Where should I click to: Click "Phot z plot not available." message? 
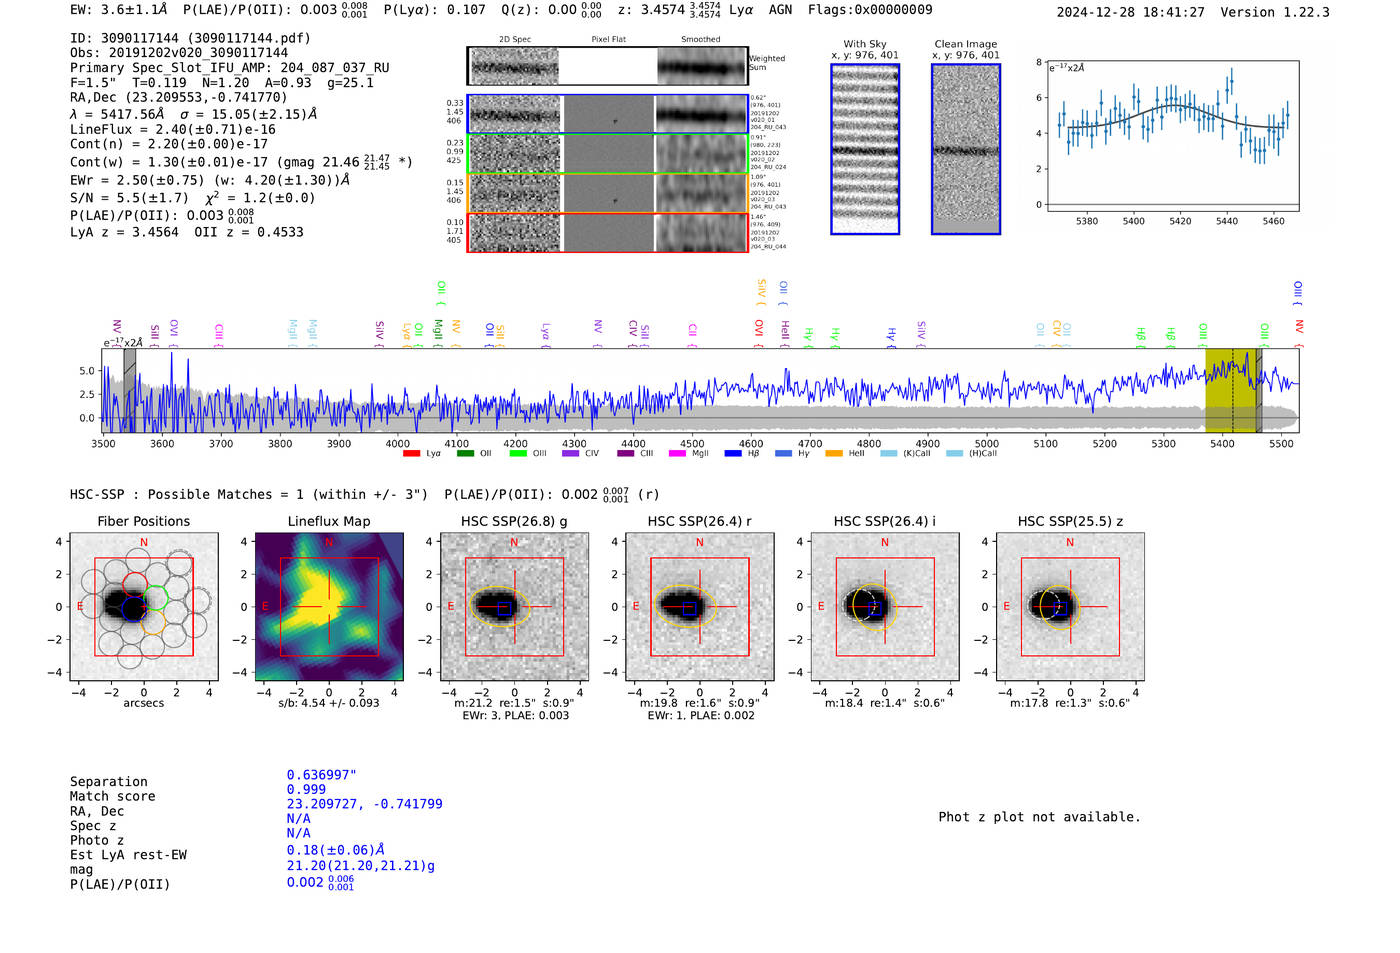point(1039,817)
